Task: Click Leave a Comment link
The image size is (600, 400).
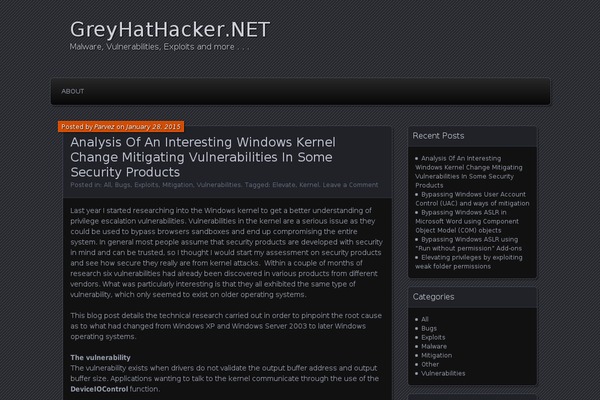Action: point(350,185)
